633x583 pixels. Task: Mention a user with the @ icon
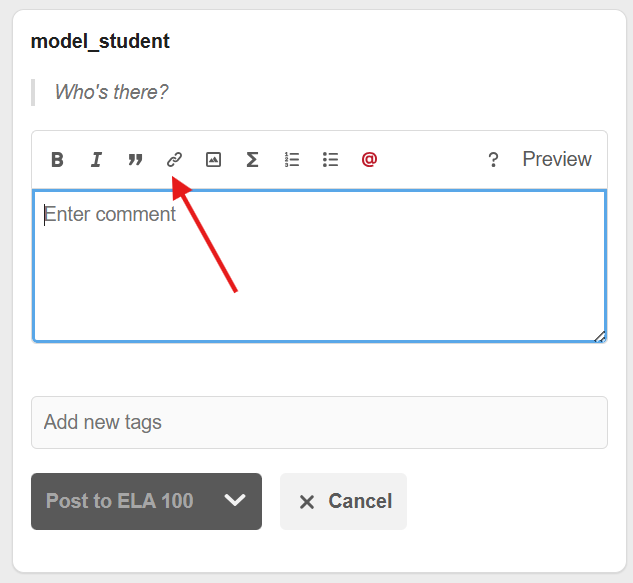coord(369,159)
